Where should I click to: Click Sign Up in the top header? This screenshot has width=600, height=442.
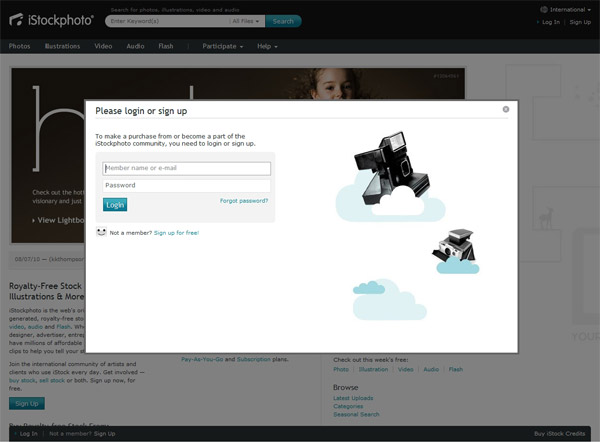pyautogui.click(x=580, y=22)
